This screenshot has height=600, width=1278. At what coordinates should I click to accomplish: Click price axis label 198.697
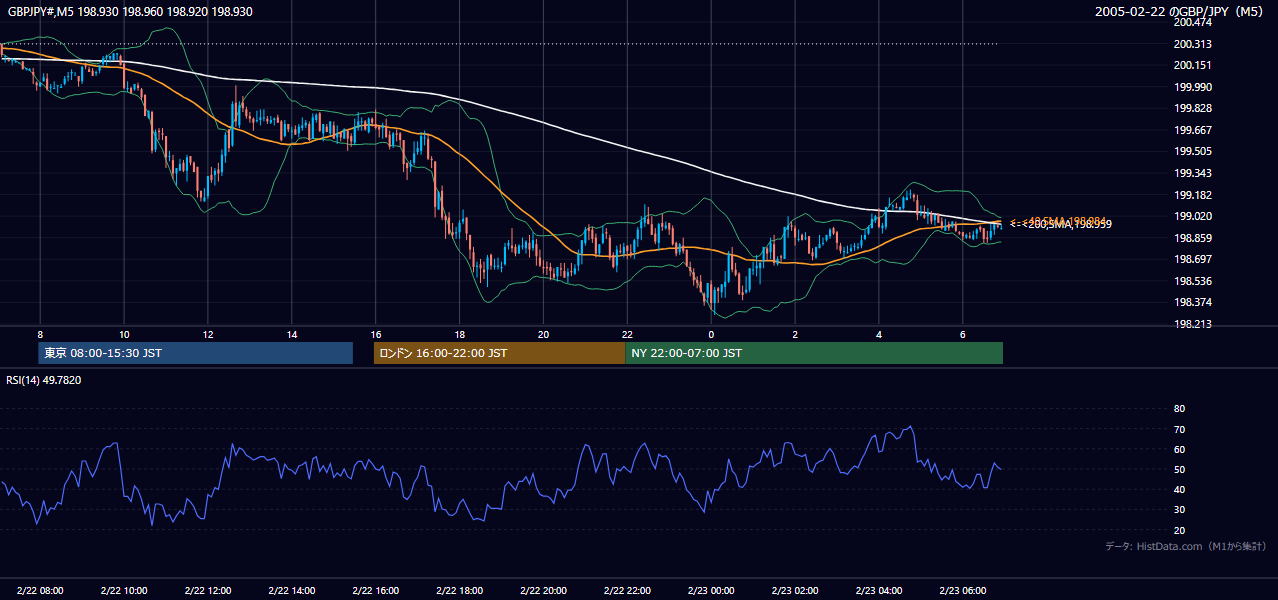pyautogui.click(x=1193, y=259)
